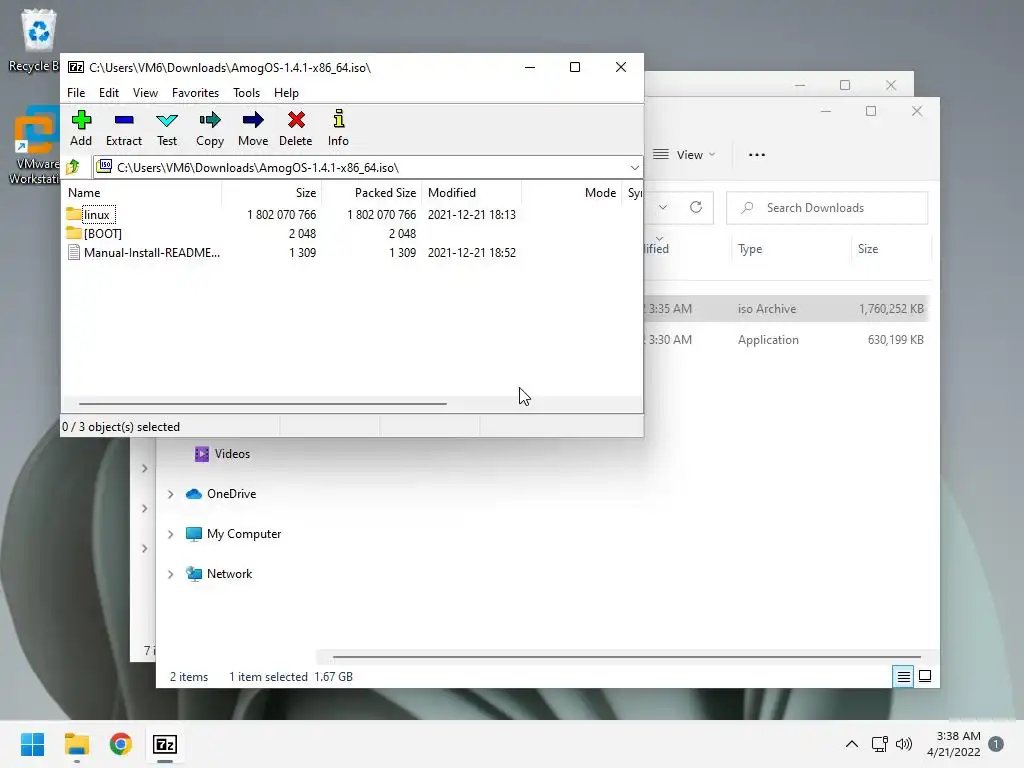
Task: Select the [BOOT] folder icon
Action: tap(73, 233)
